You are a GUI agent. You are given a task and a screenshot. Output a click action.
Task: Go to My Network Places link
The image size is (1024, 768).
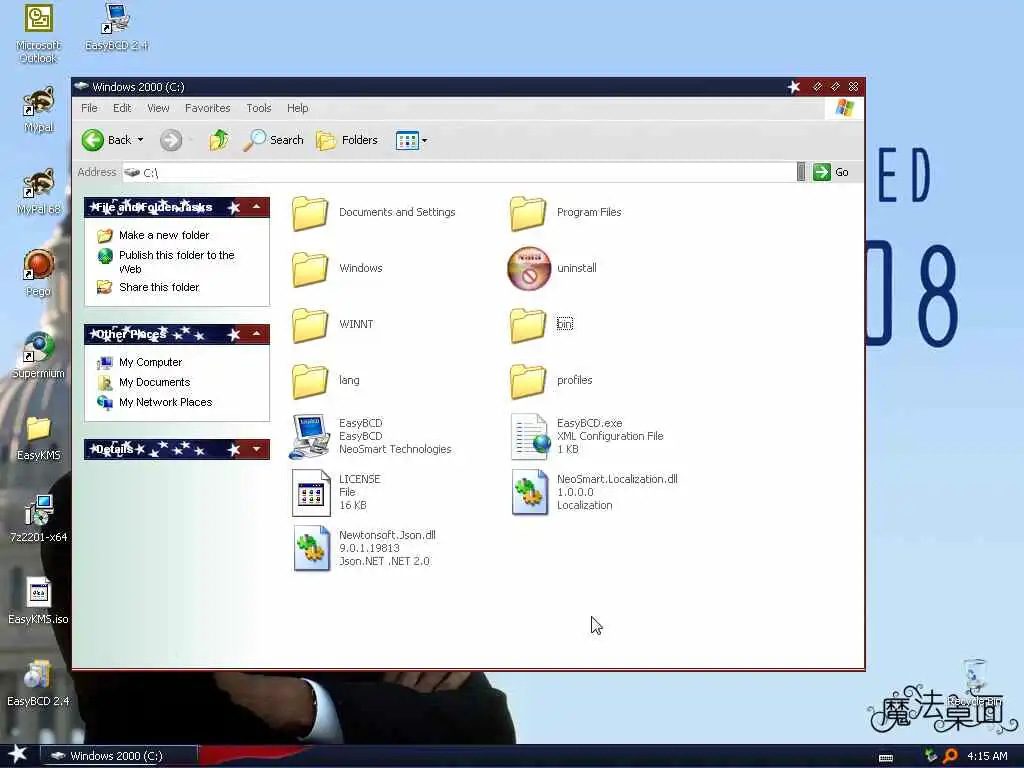[165, 403]
